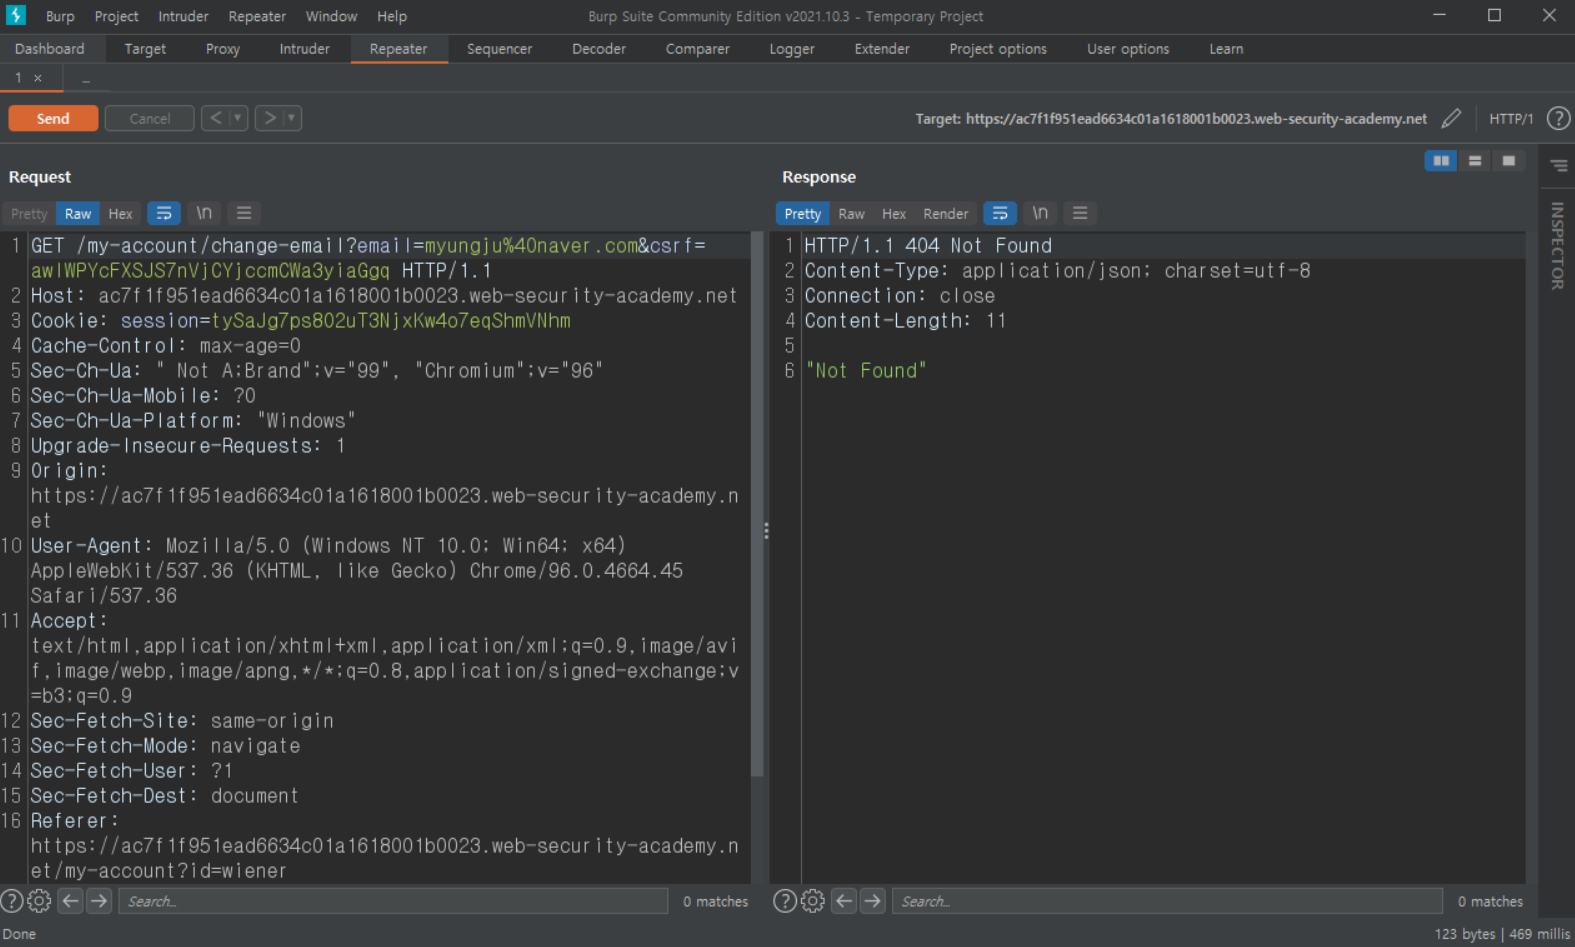
Task: Next match arrow in Request search
Action: click(99, 901)
